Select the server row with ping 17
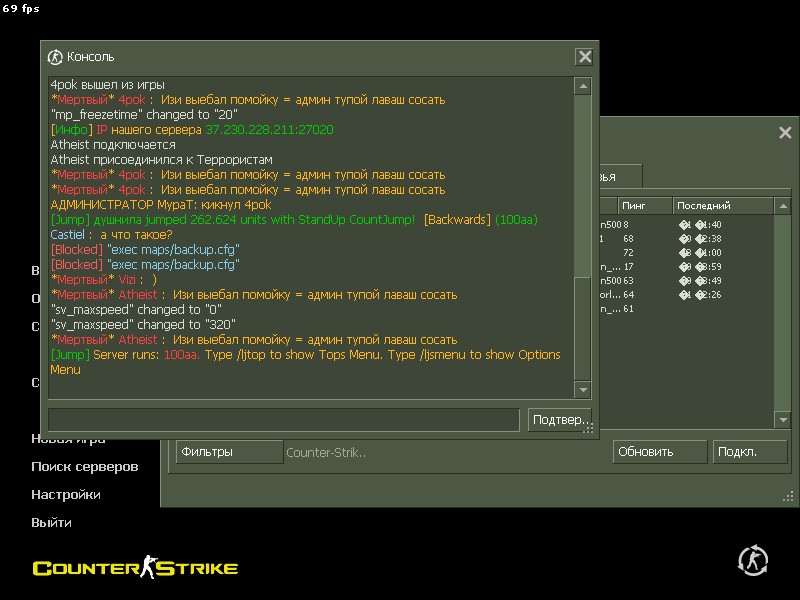The width and height of the screenshot is (800, 600). tap(686, 267)
